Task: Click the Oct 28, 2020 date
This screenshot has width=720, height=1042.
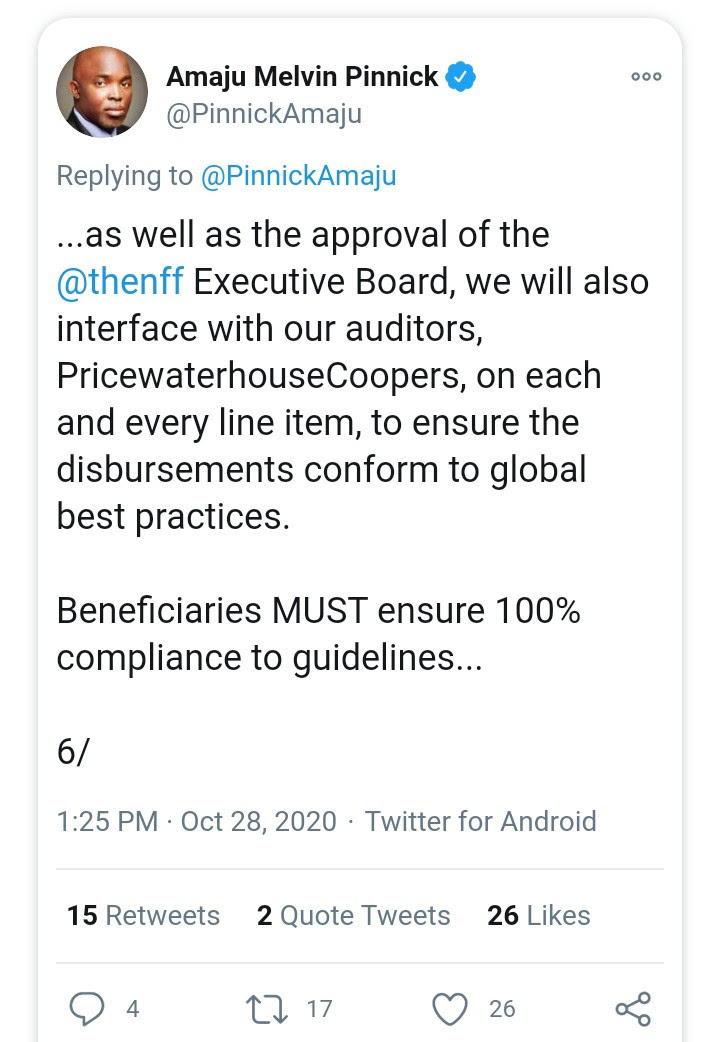Action: point(258,822)
